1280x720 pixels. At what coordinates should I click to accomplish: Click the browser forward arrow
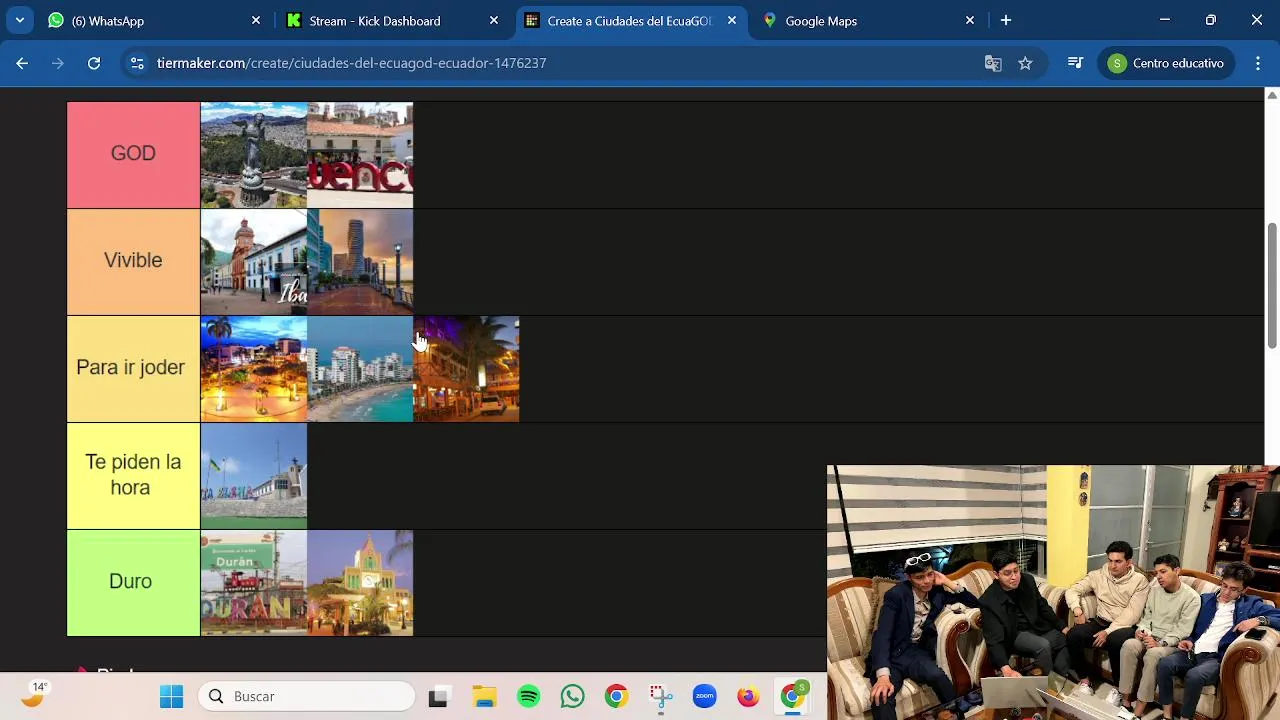(x=58, y=63)
